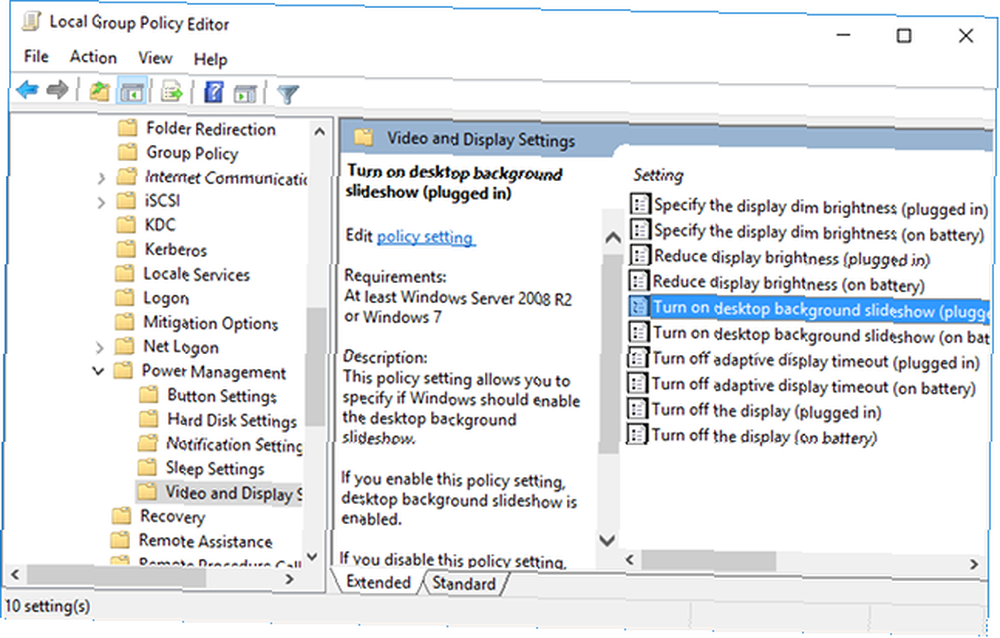Select Mitigation Options in the tree
Screen dimensions: 1000x638
(210, 323)
